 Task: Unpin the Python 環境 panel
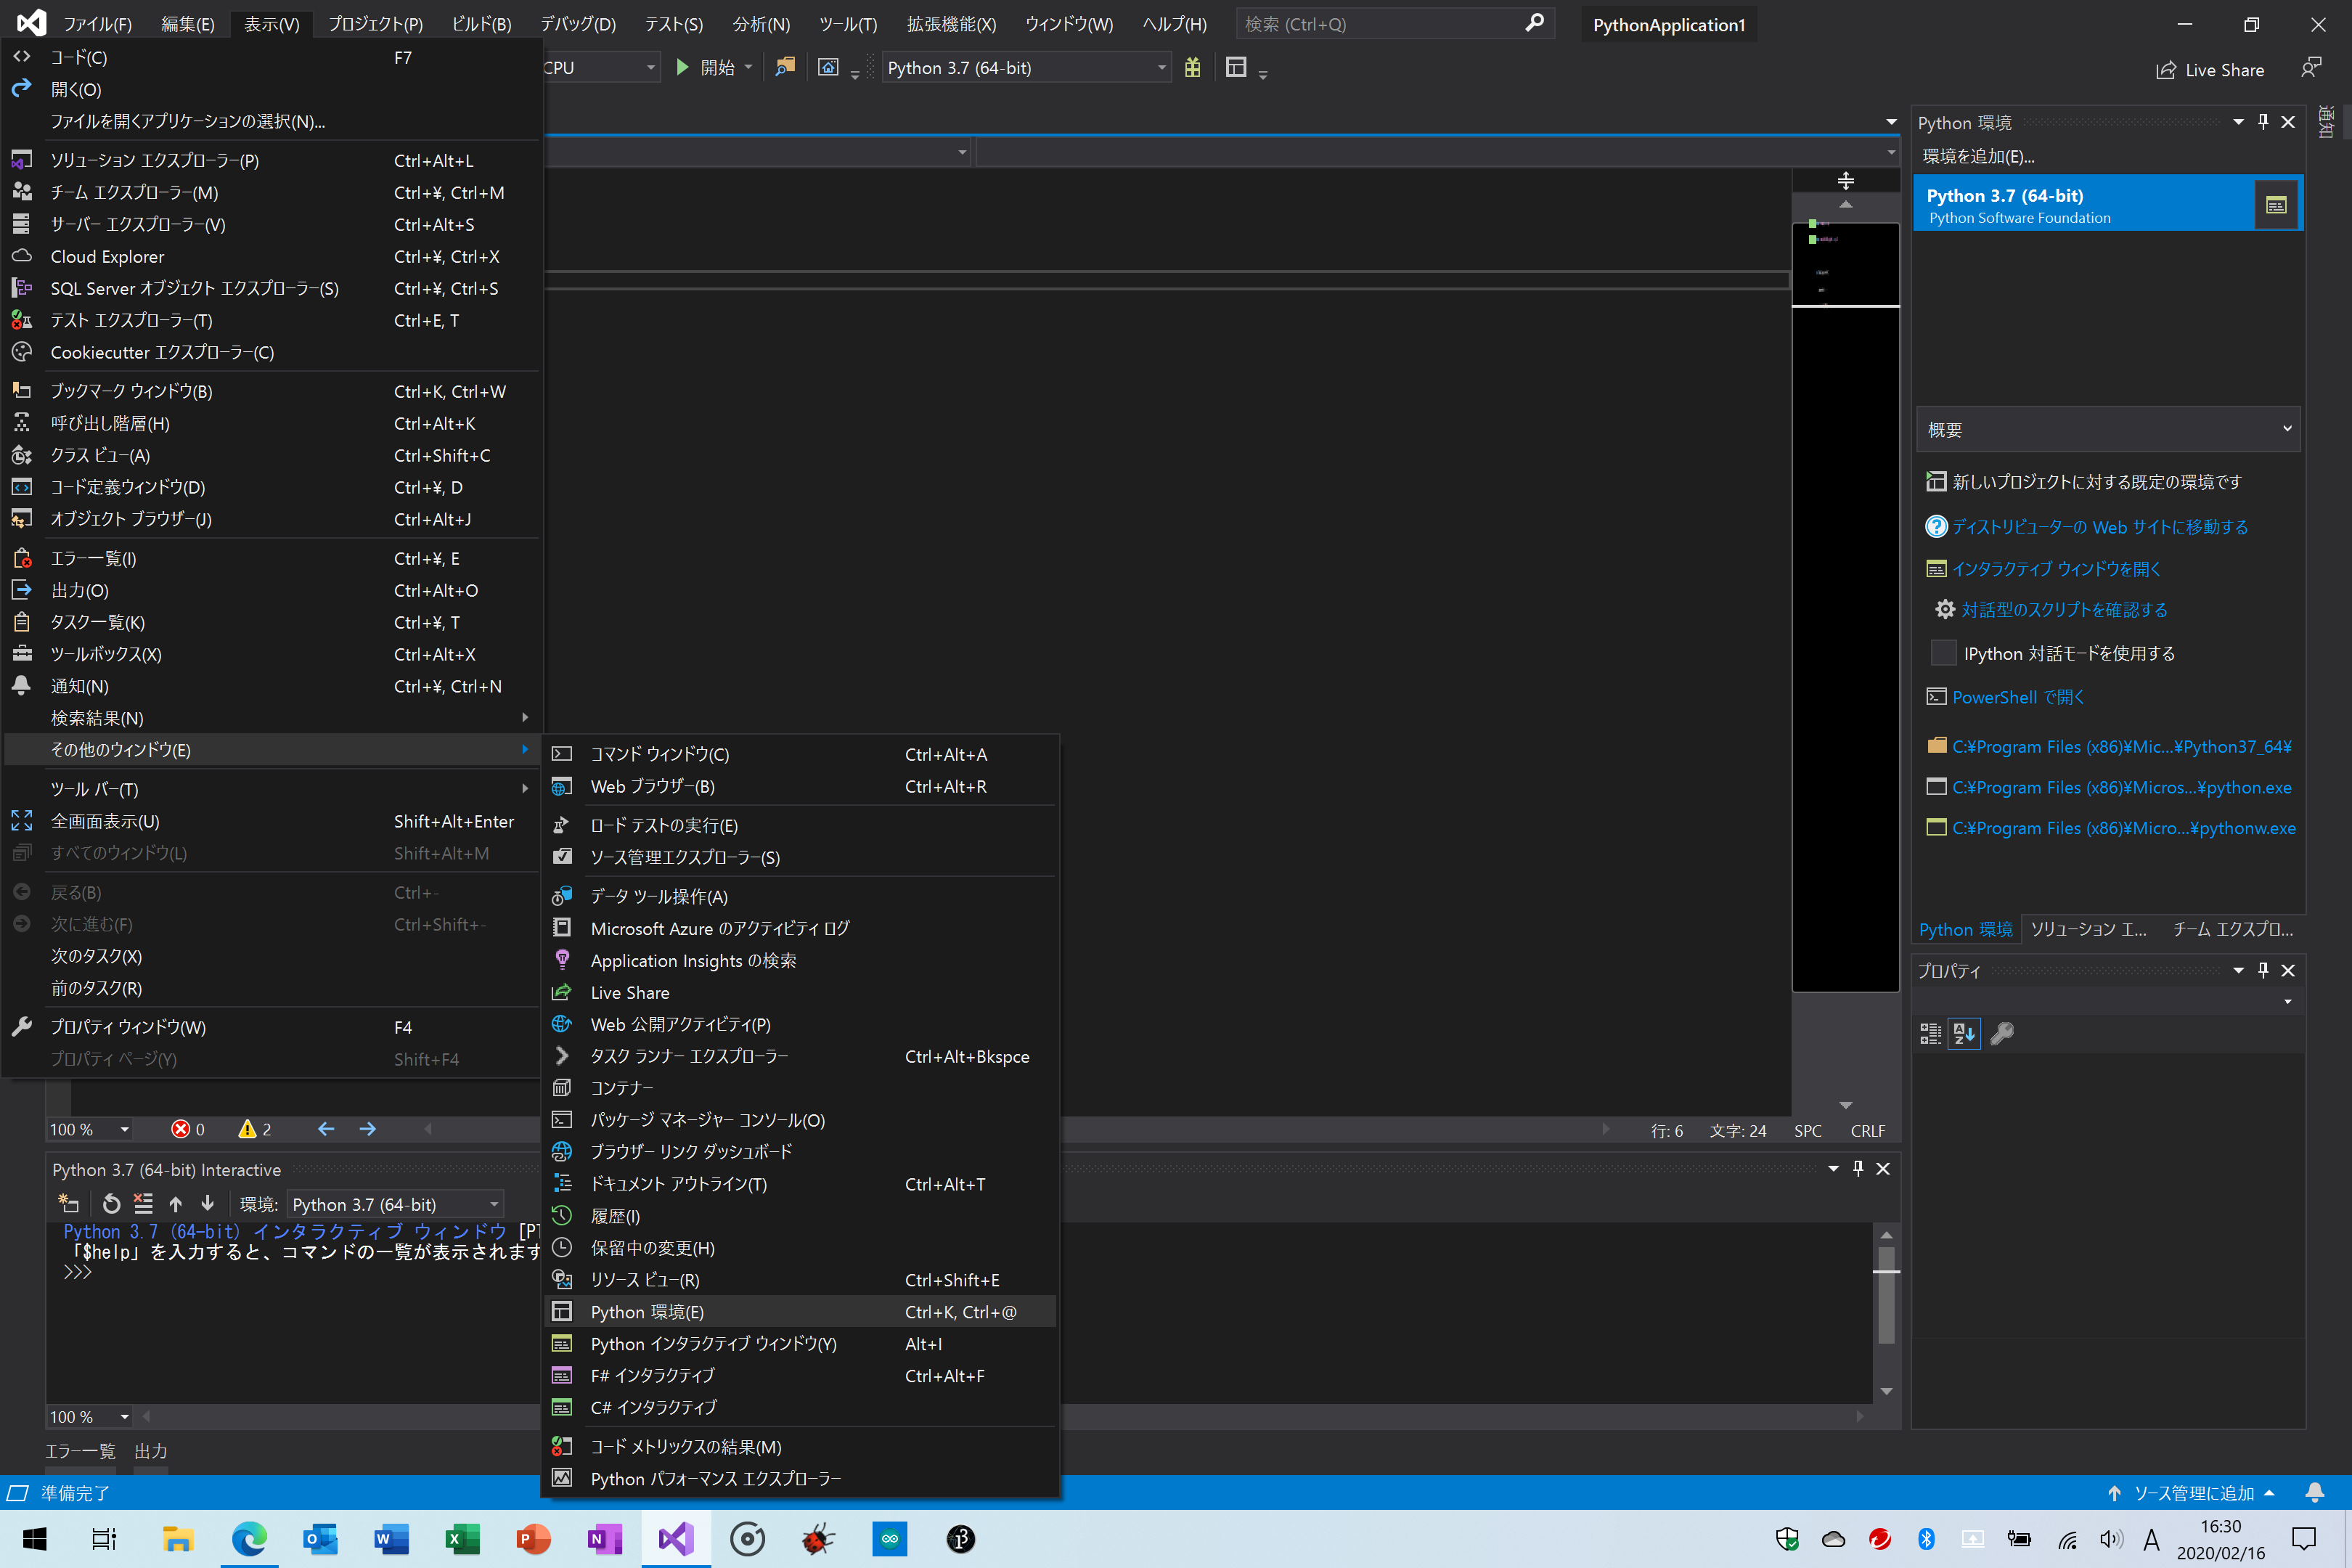point(2263,121)
